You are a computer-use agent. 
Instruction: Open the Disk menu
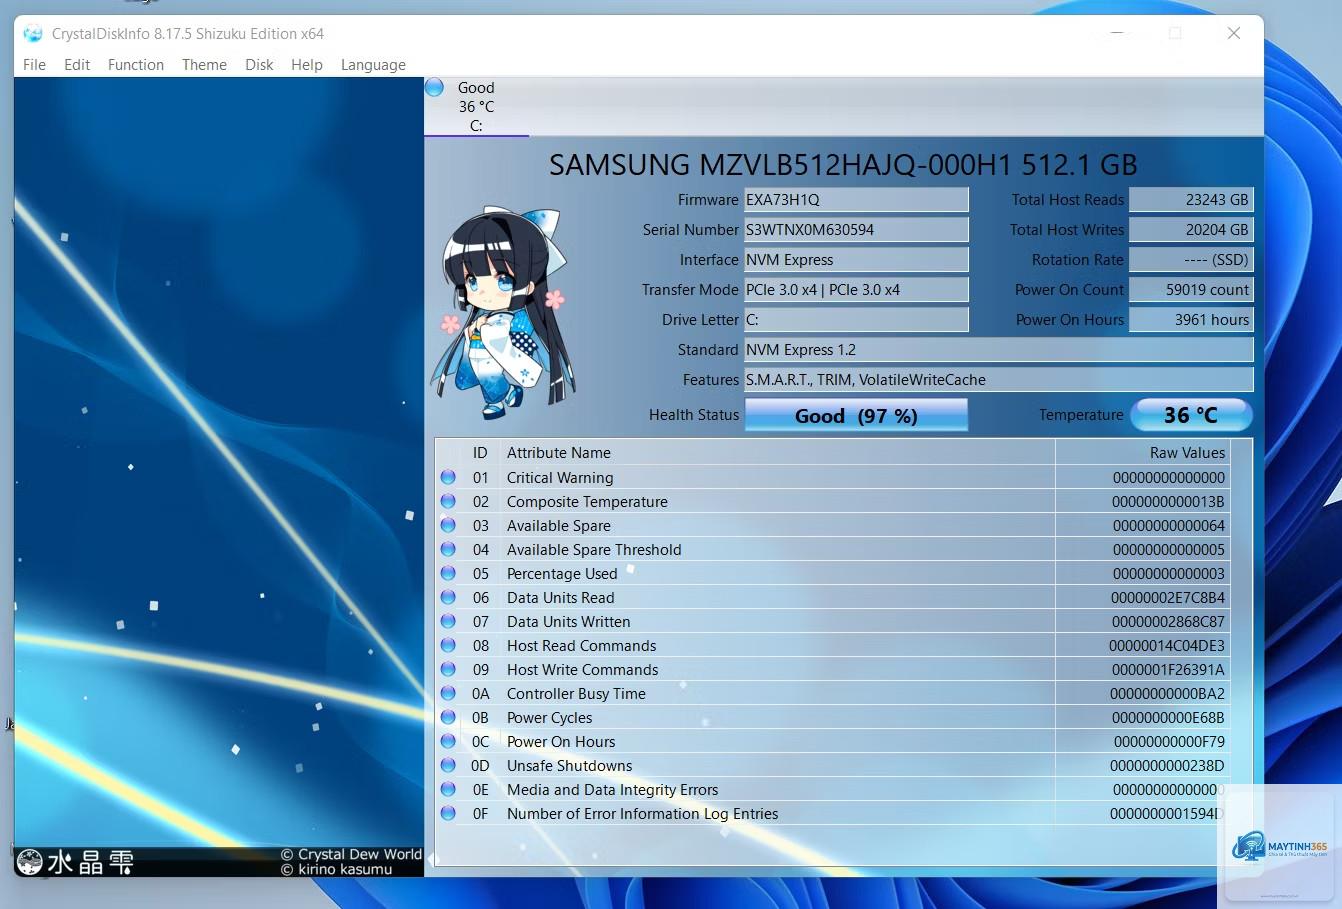click(259, 64)
